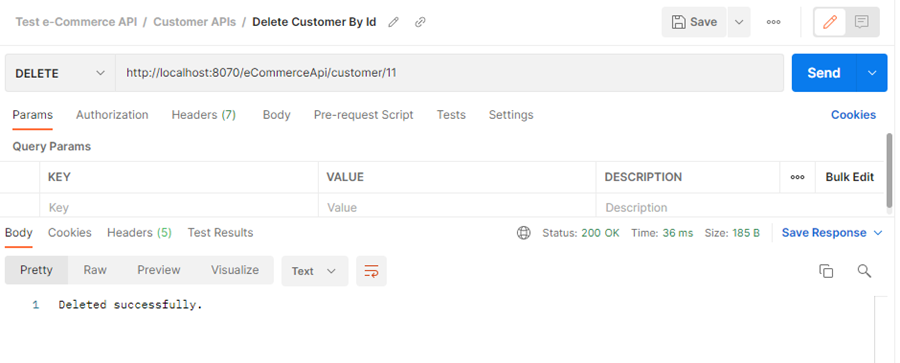Screen dimensions: 900x363
Task: Open response Headers (5) tab
Action: point(139,233)
